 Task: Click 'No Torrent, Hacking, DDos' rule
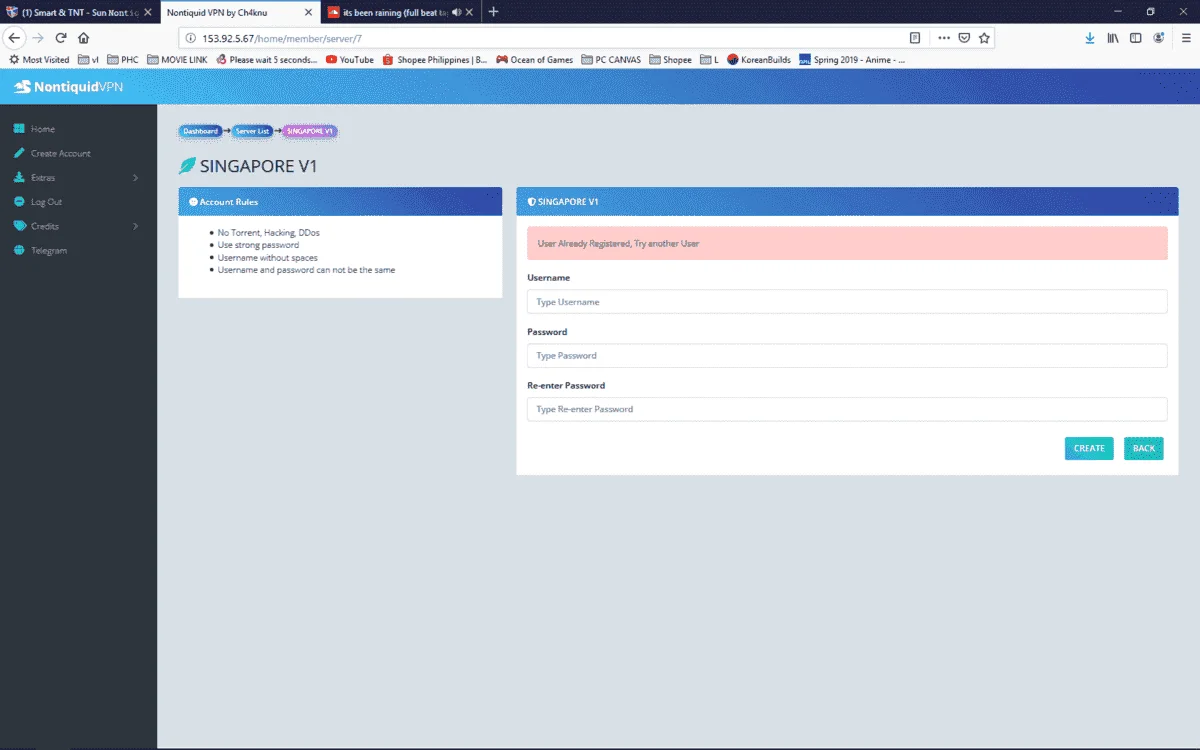(268, 232)
